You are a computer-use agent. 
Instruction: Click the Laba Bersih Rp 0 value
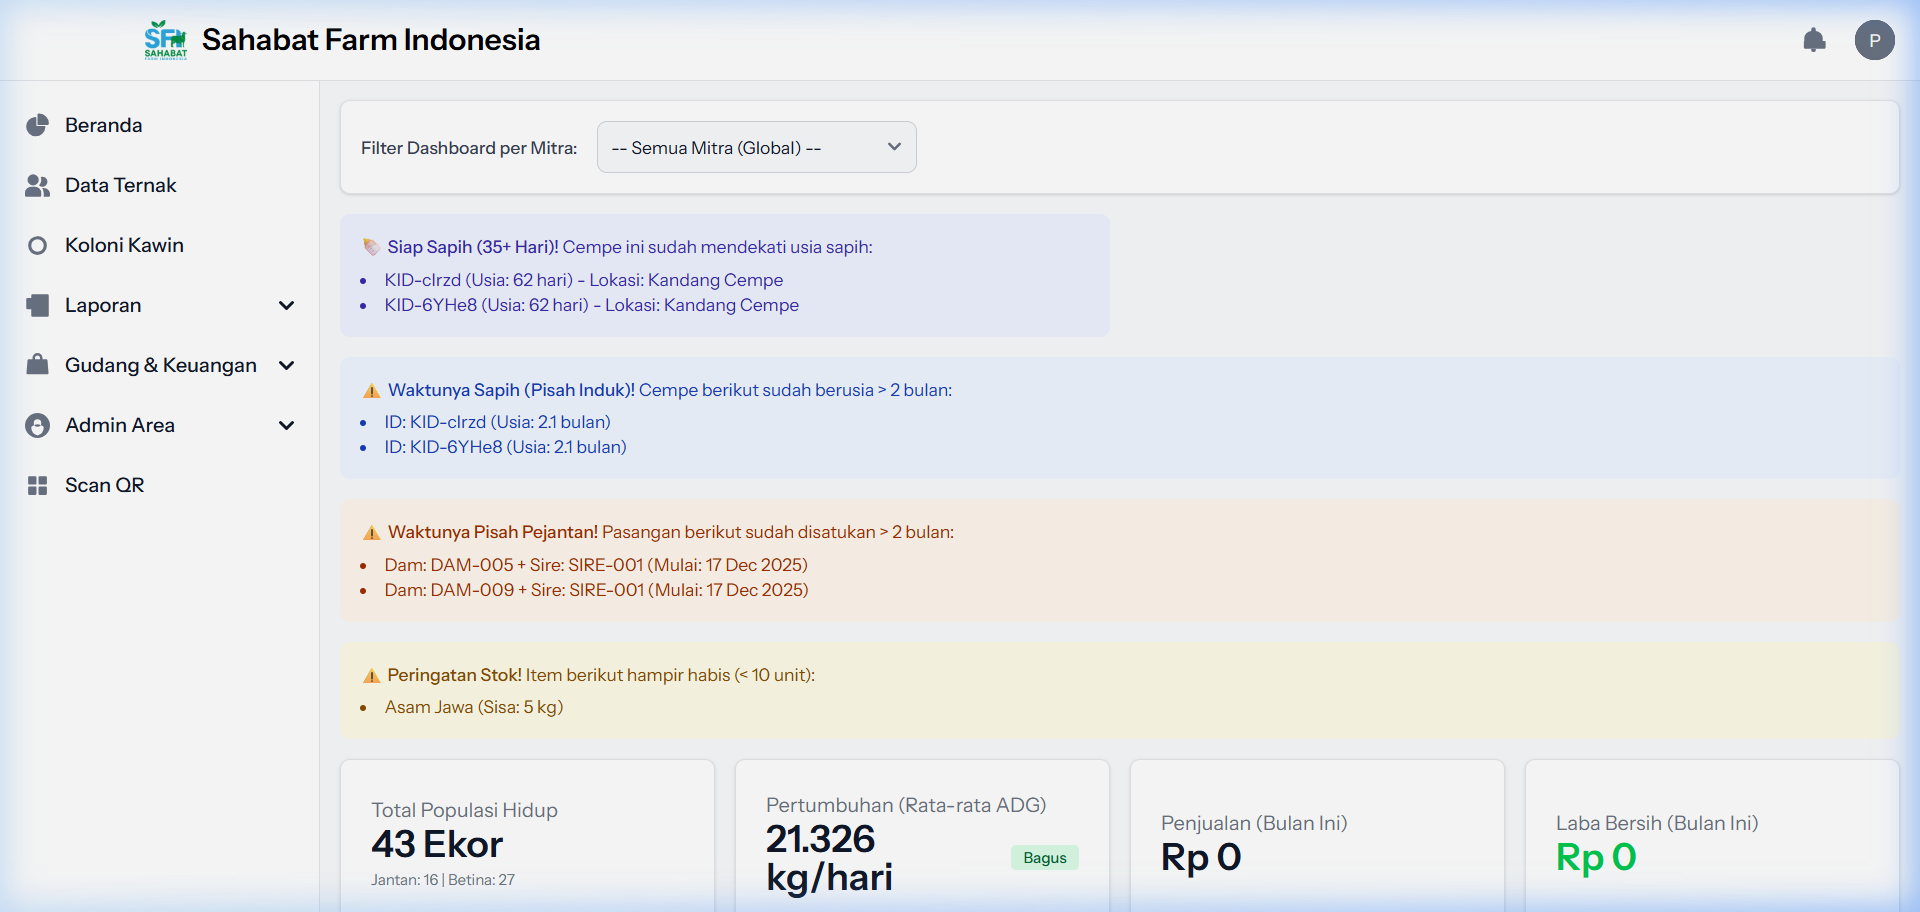click(1596, 858)
